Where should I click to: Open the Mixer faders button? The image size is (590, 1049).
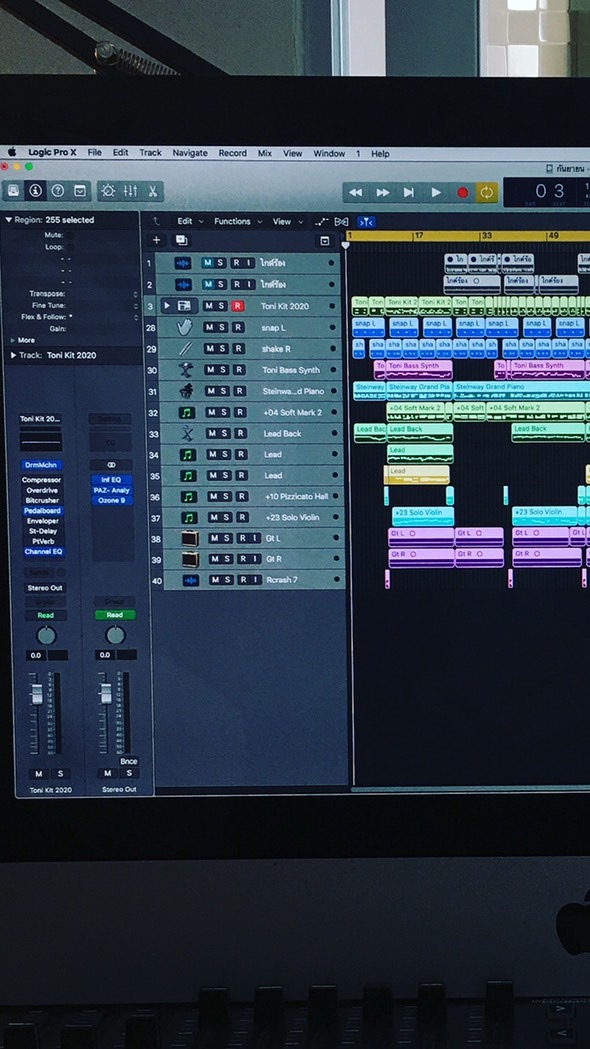[x=130, y=191]
